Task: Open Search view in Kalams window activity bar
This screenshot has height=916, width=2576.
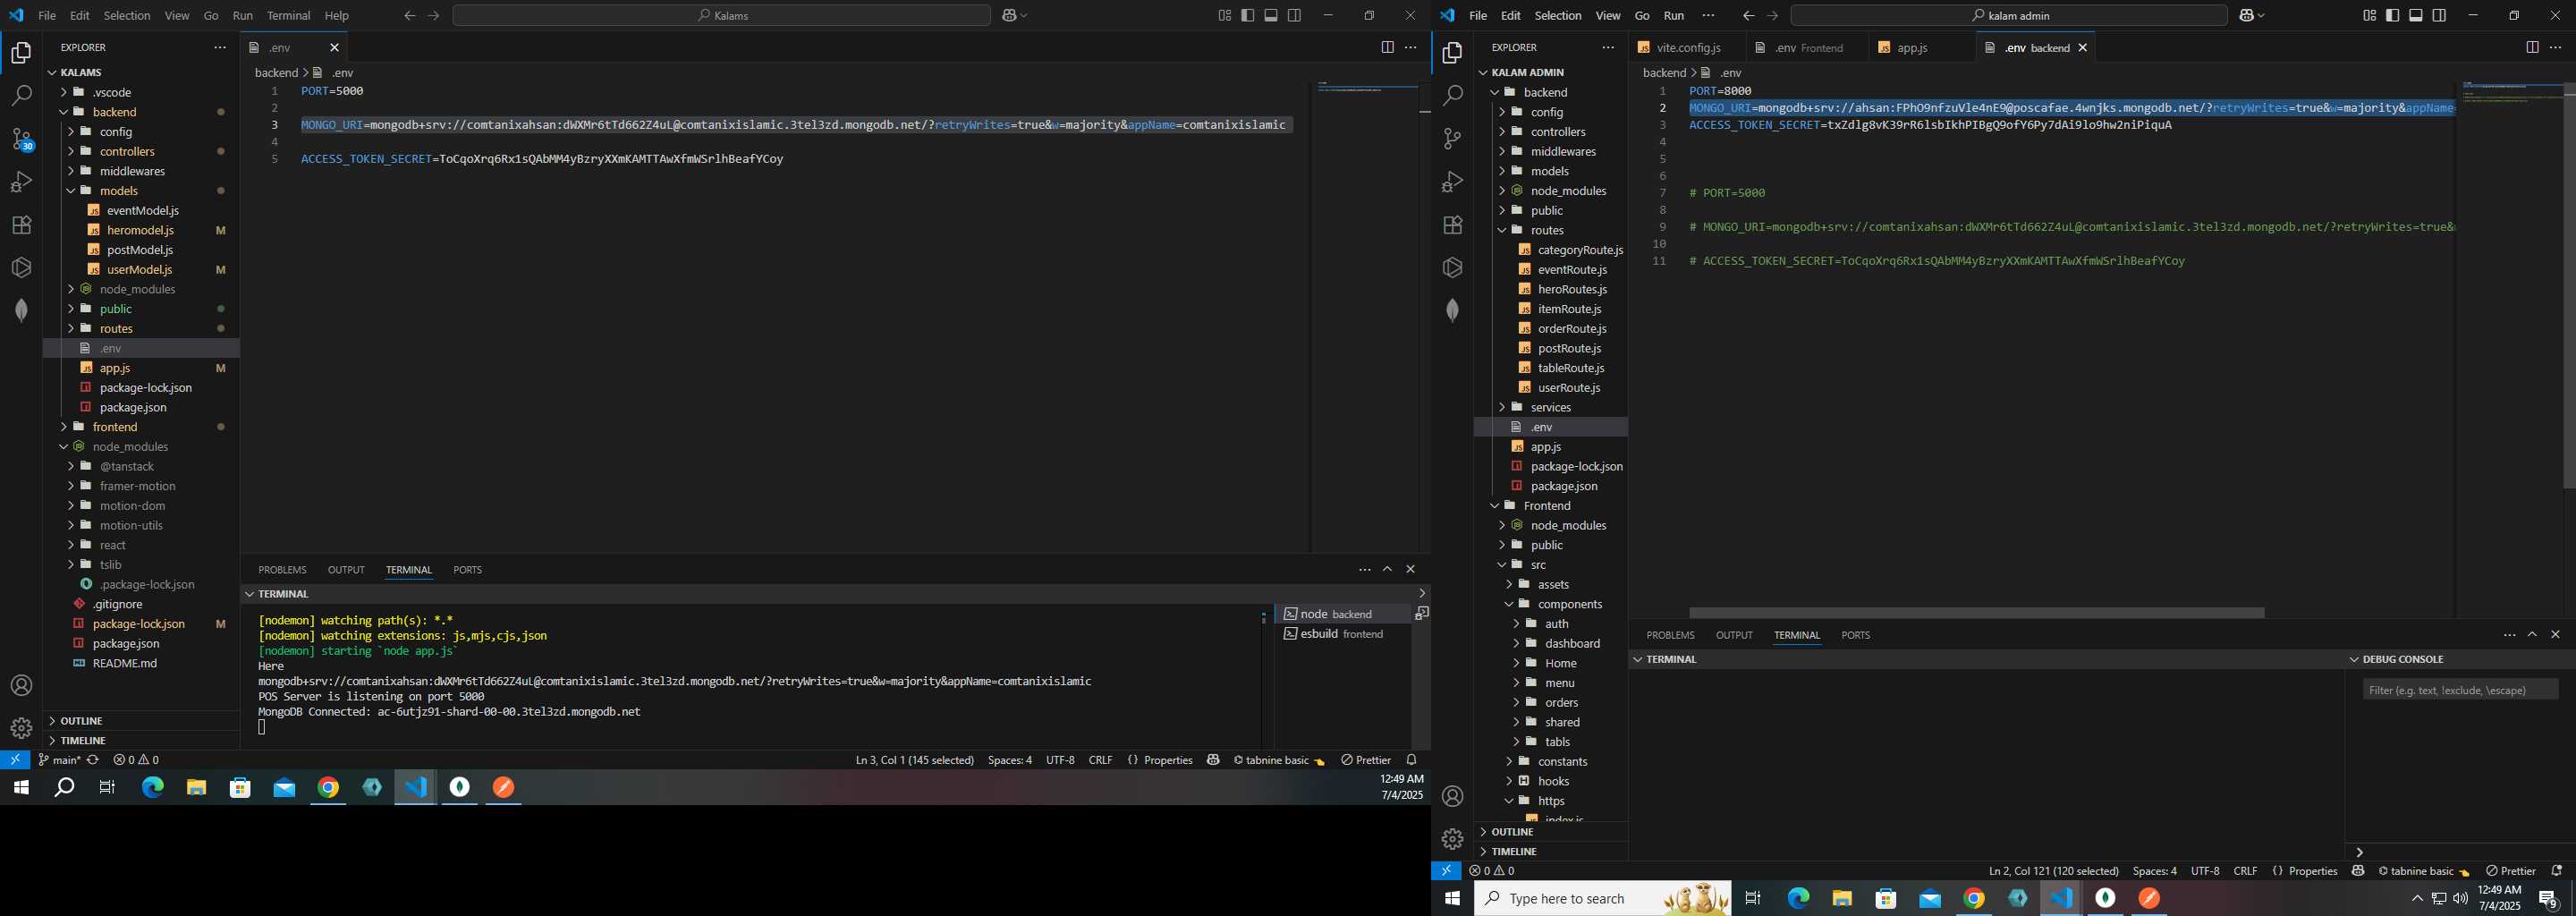Action: 21,96
